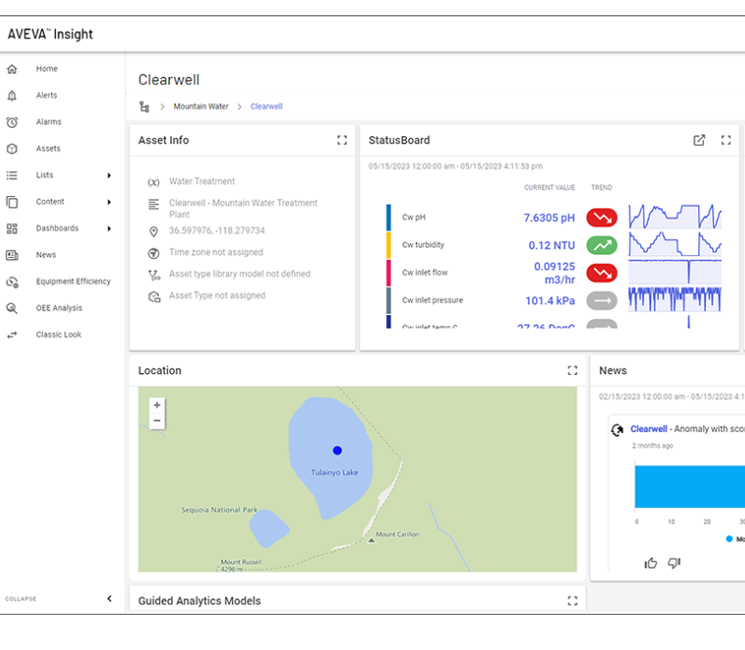Expand Asset Info panel to fullscreen
Viewport: 745px width, 650px height.
[342, 141]
